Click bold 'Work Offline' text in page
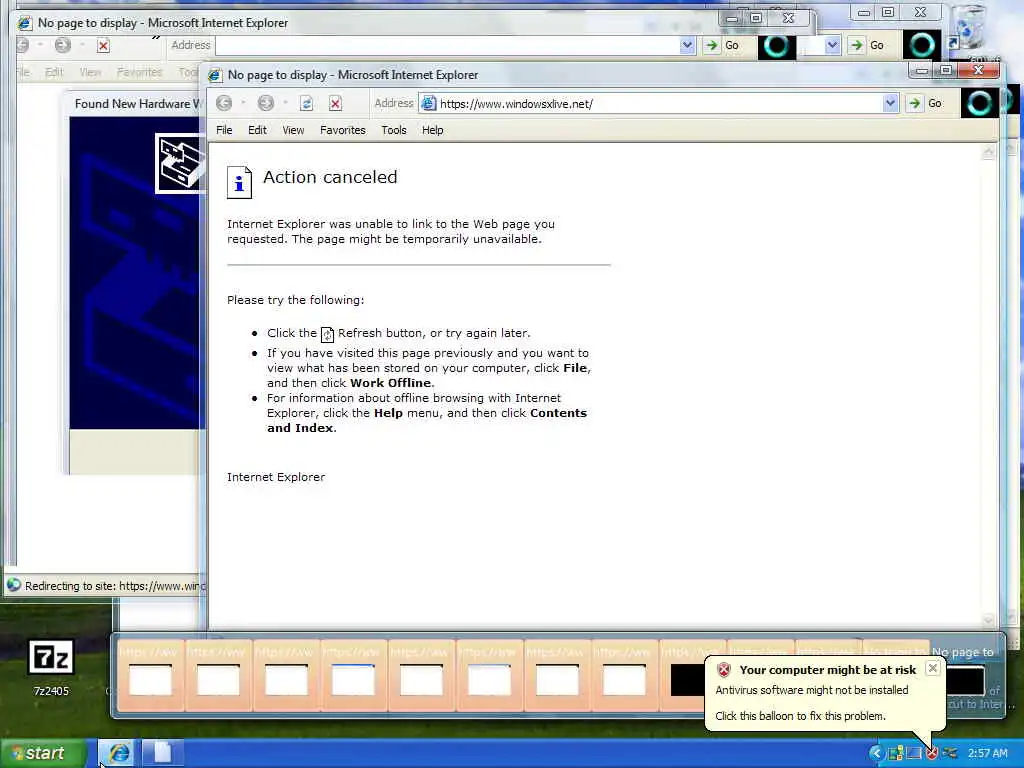Image resolution: width=1024 pixels, height=768 pixels. pos(391,383)
